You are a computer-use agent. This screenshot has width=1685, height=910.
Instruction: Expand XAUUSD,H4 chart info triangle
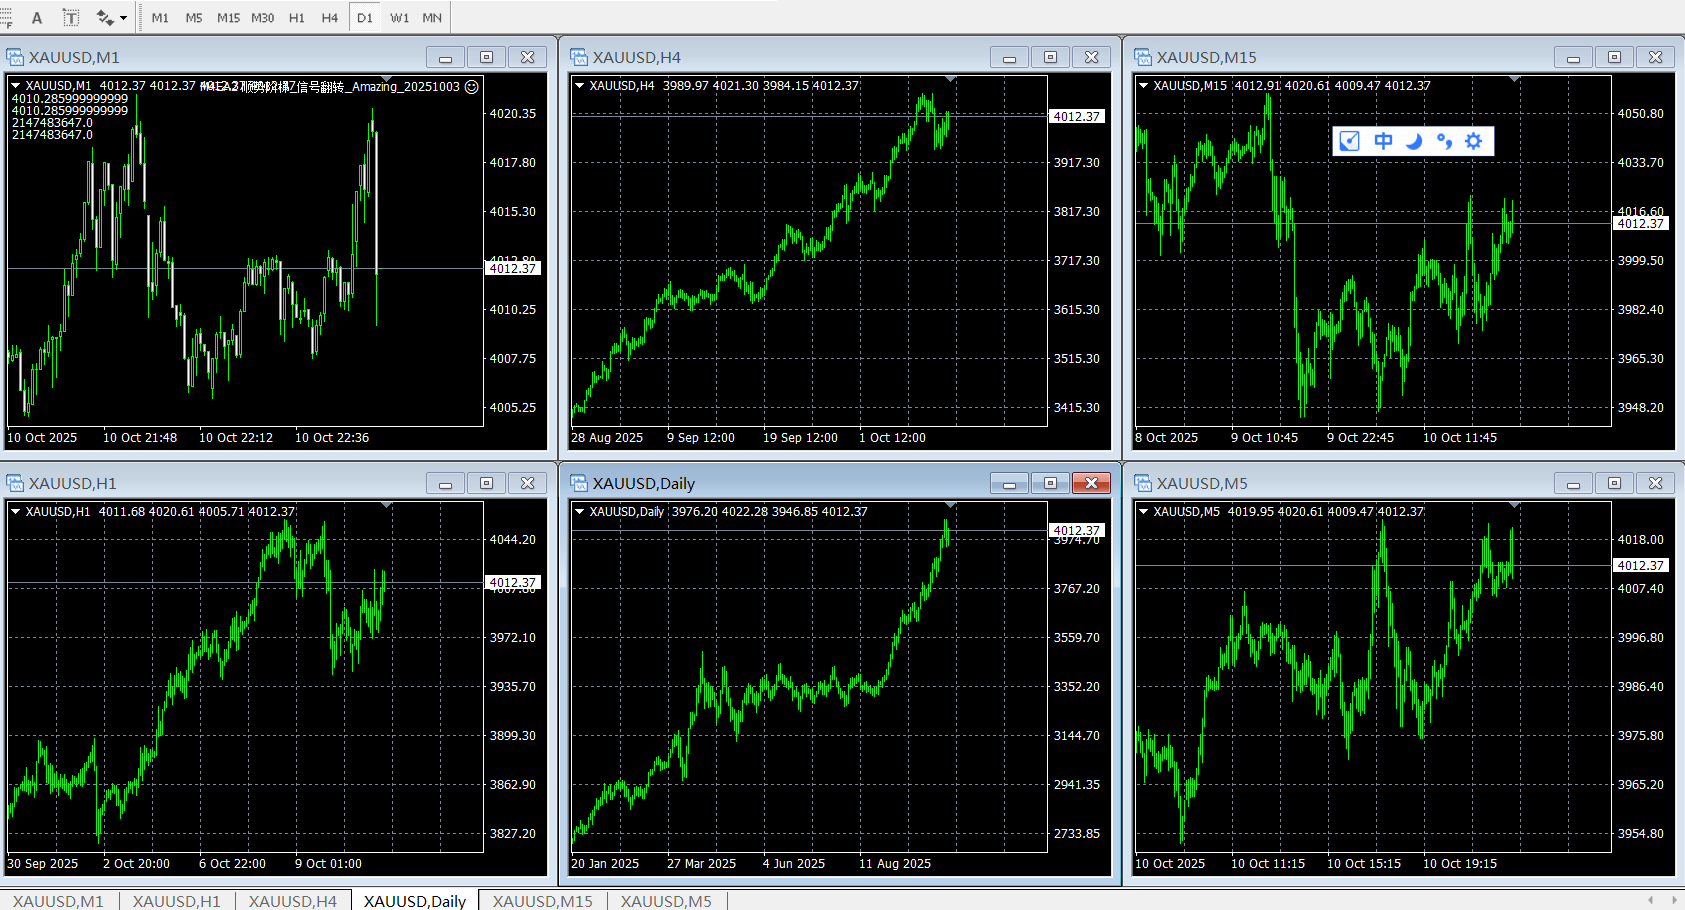click(x=579, y=86)
